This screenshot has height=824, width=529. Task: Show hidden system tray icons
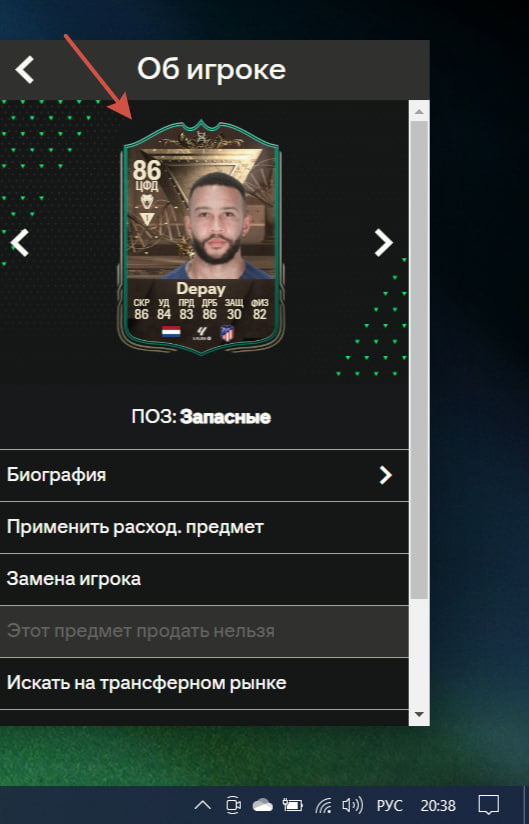click(203, 805)
